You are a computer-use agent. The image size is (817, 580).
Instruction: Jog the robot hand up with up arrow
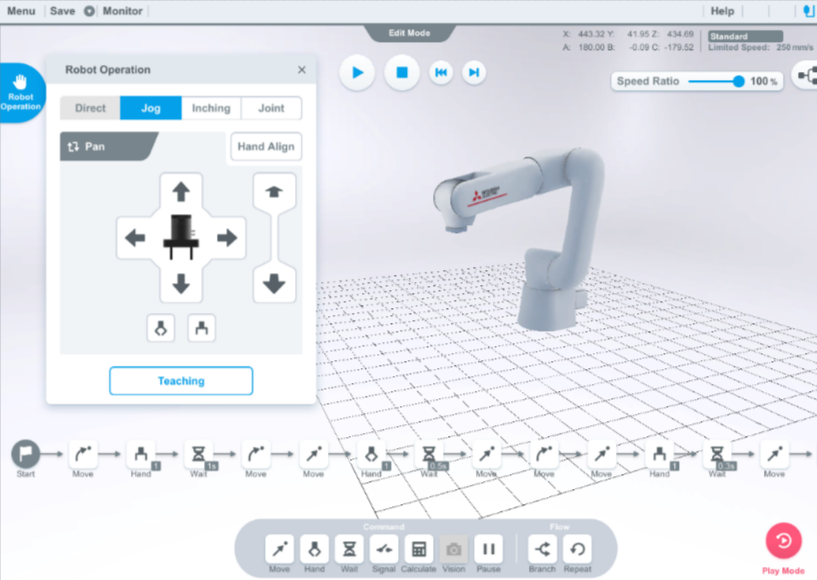181,192
